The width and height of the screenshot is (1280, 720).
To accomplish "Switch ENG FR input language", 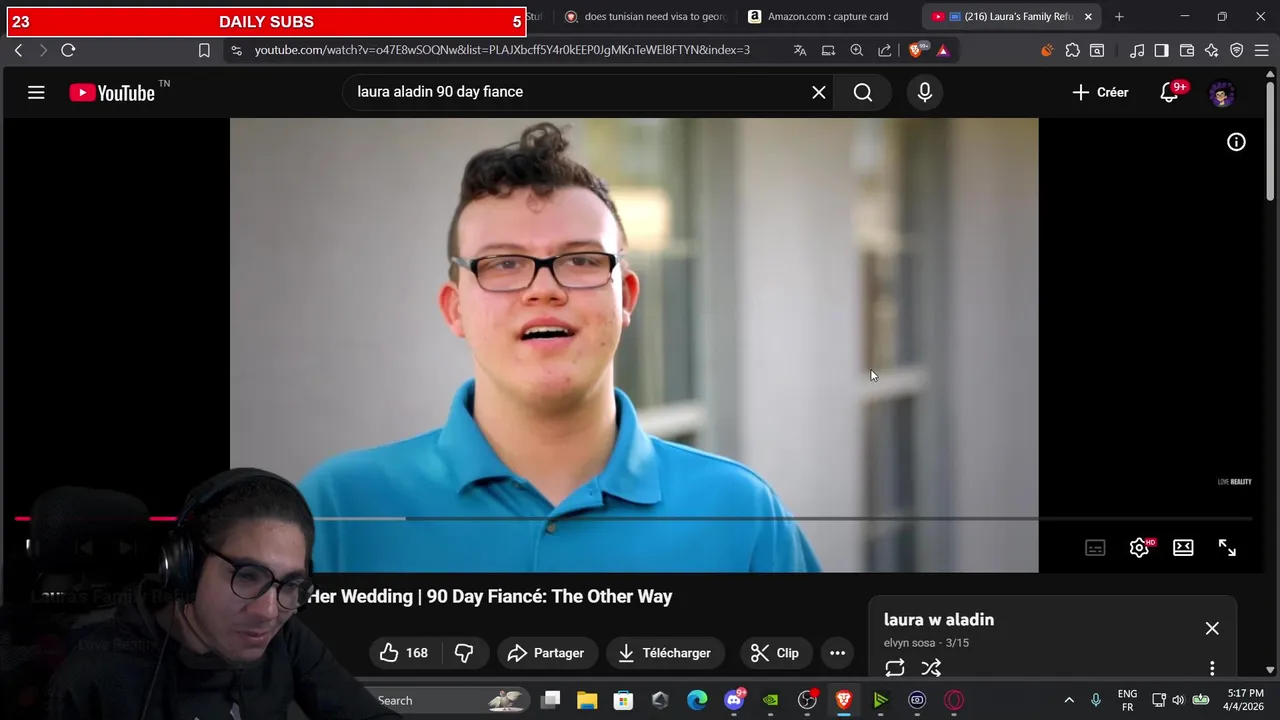I will click(1127, 700).
